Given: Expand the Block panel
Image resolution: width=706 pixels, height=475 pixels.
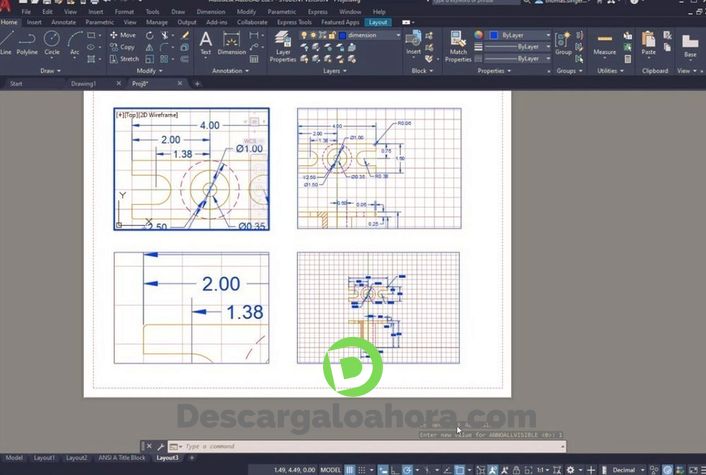Looking at the screenshot, I should [422, 71].
